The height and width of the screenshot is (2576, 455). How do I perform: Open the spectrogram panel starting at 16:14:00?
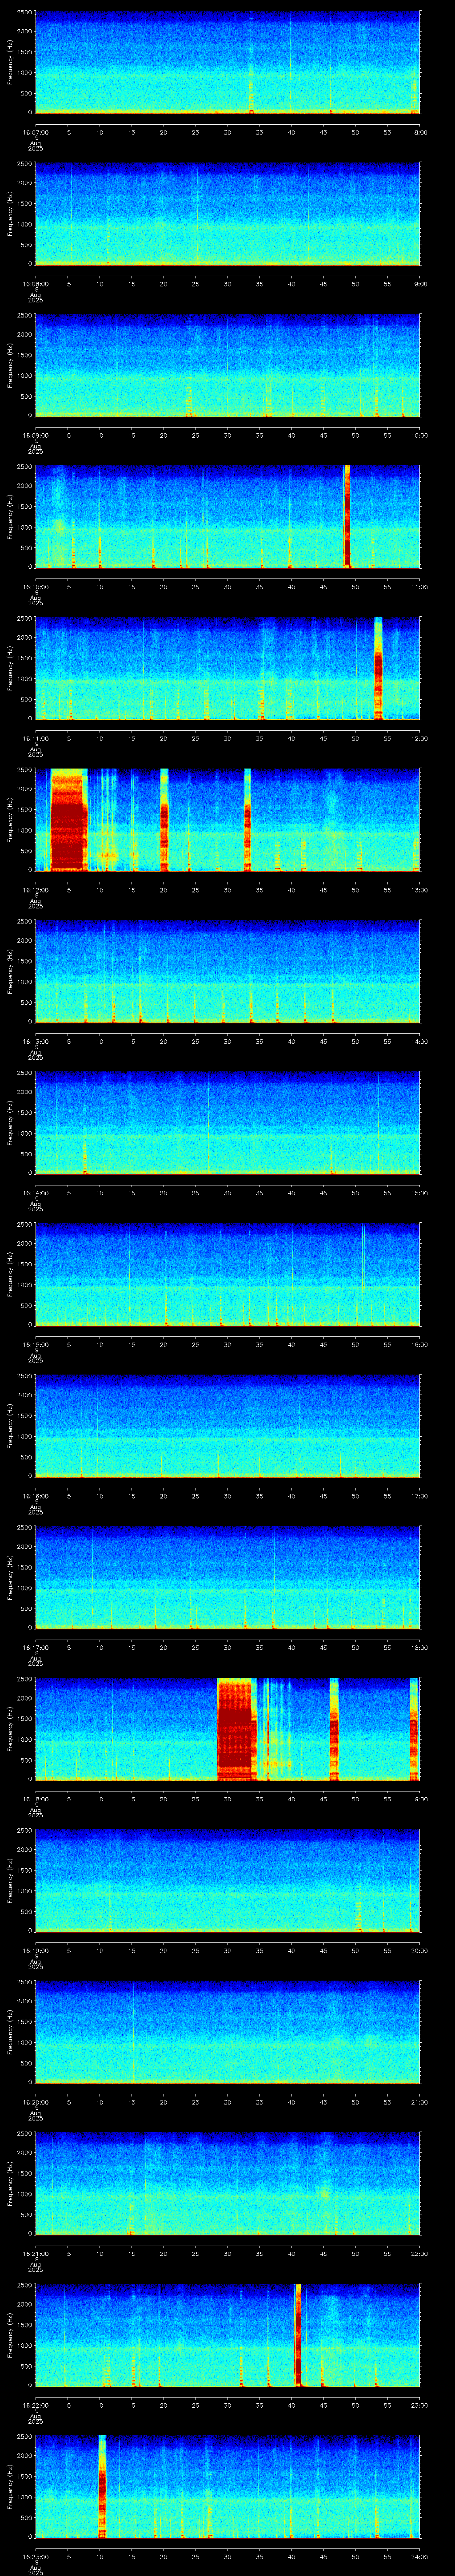[x=227, y=1123]
